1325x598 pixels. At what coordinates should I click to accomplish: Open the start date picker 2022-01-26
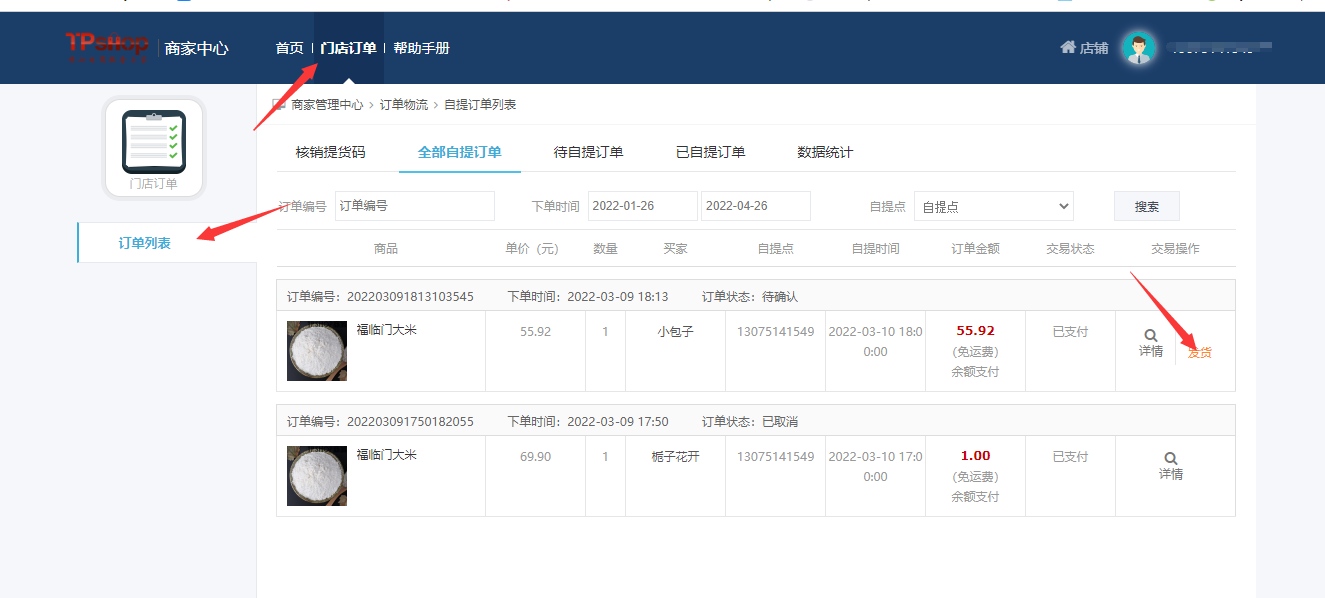click(642, 206)
